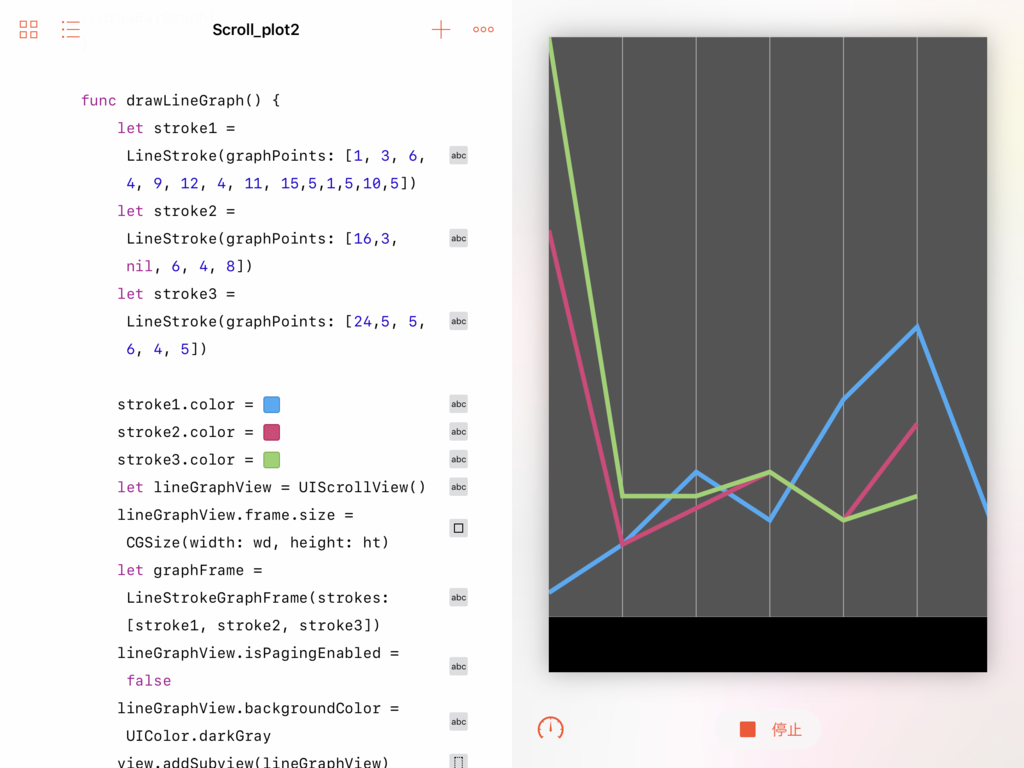Tap the number 24 in stroke3 points
Screen dimensions: 1024x768
pos(362,321)
